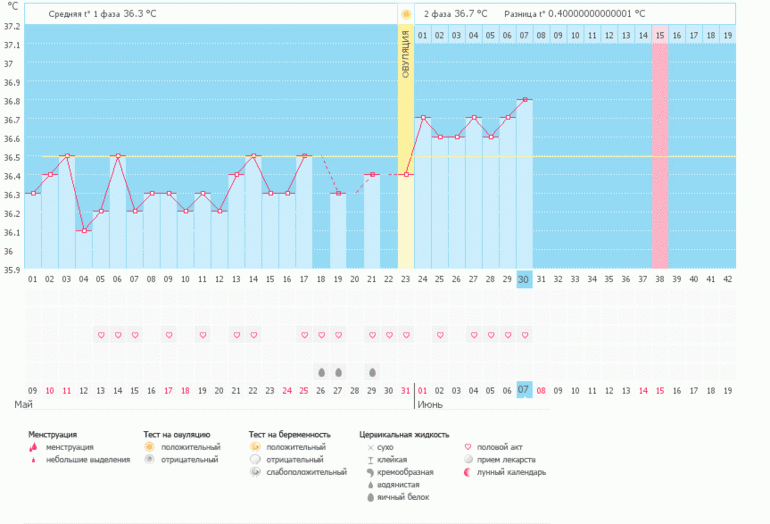Image resolution: width=770 pixels, height=524 pixels.
Task: Click the pink day 15 cell in phase two header
Action: coord(660,35)
